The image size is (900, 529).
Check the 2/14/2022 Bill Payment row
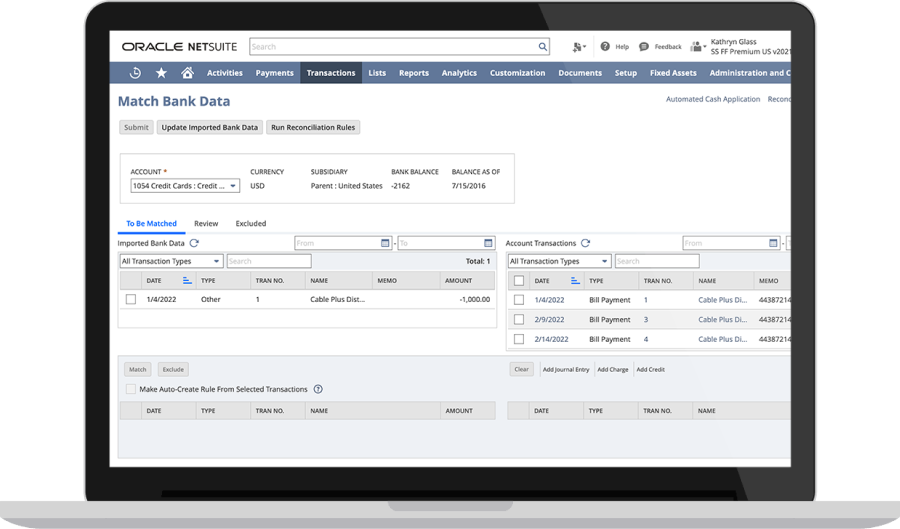(519, 339)
